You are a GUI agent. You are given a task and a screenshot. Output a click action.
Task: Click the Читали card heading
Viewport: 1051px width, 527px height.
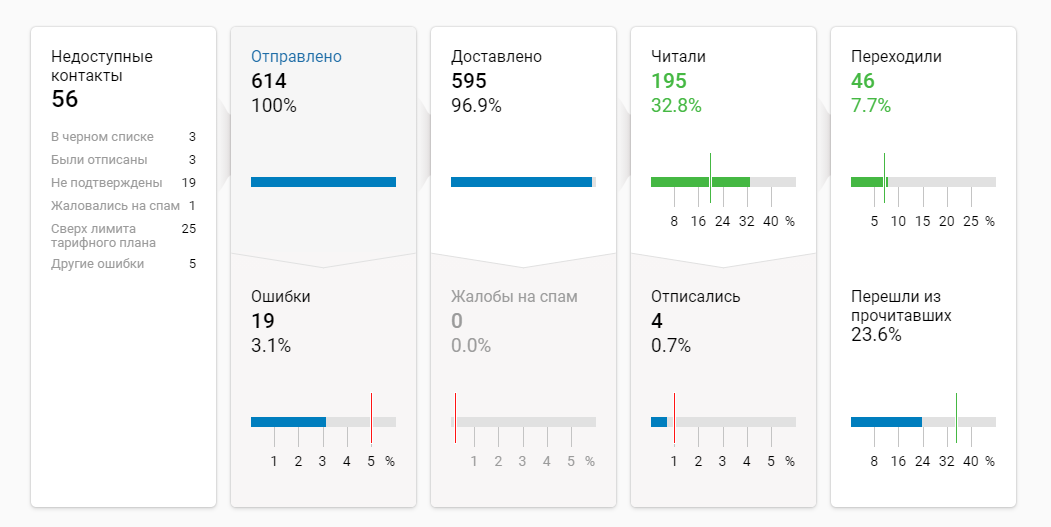click(x=678, y=57)
